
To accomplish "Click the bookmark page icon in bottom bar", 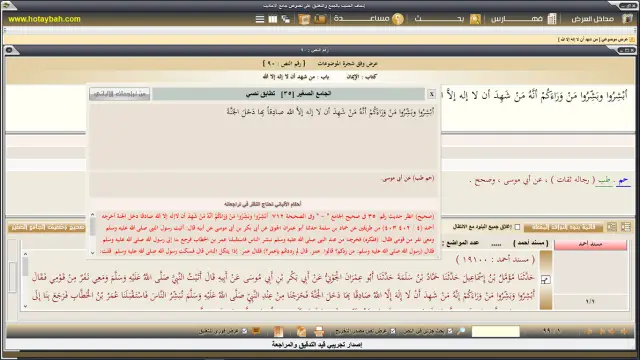I will coord(278,331).
